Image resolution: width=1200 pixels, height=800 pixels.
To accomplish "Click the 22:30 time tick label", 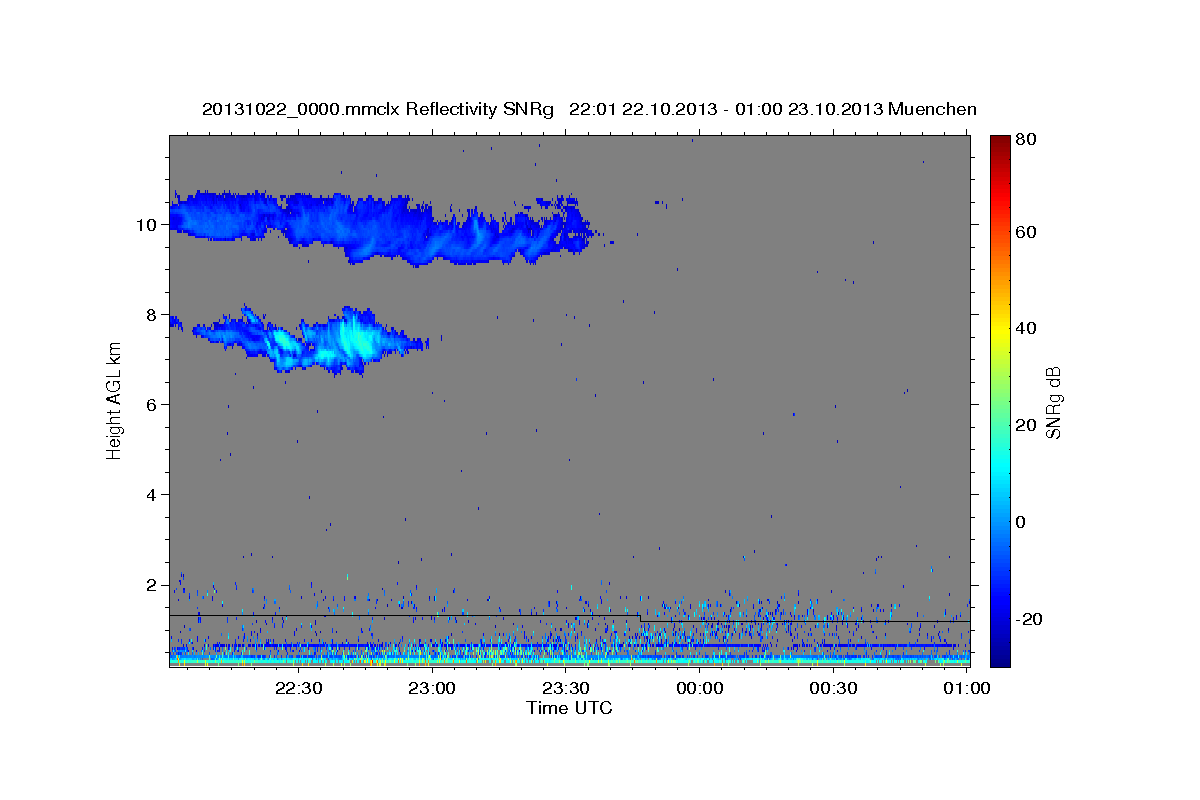I will pyautogui.click(x=298, y=688).
